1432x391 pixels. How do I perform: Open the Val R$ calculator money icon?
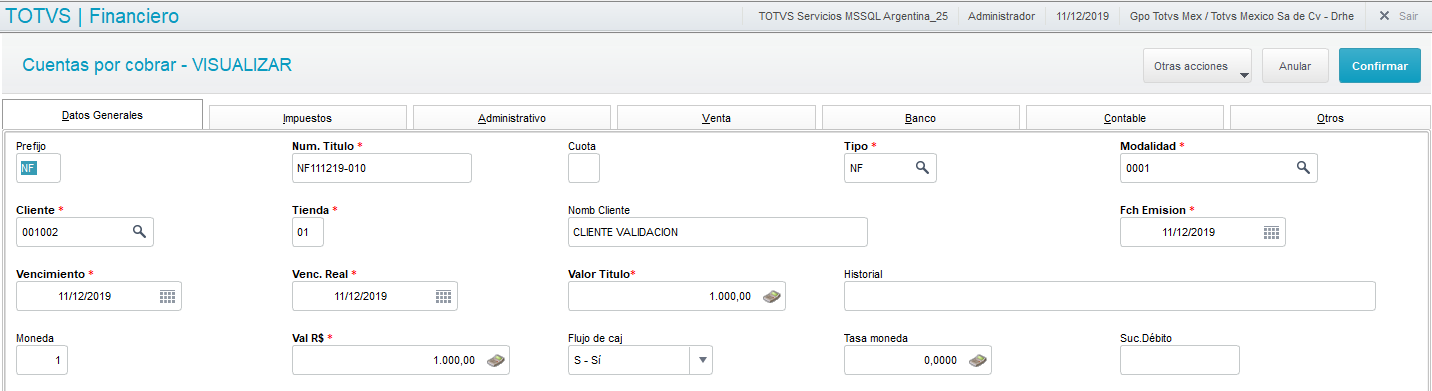496,360
